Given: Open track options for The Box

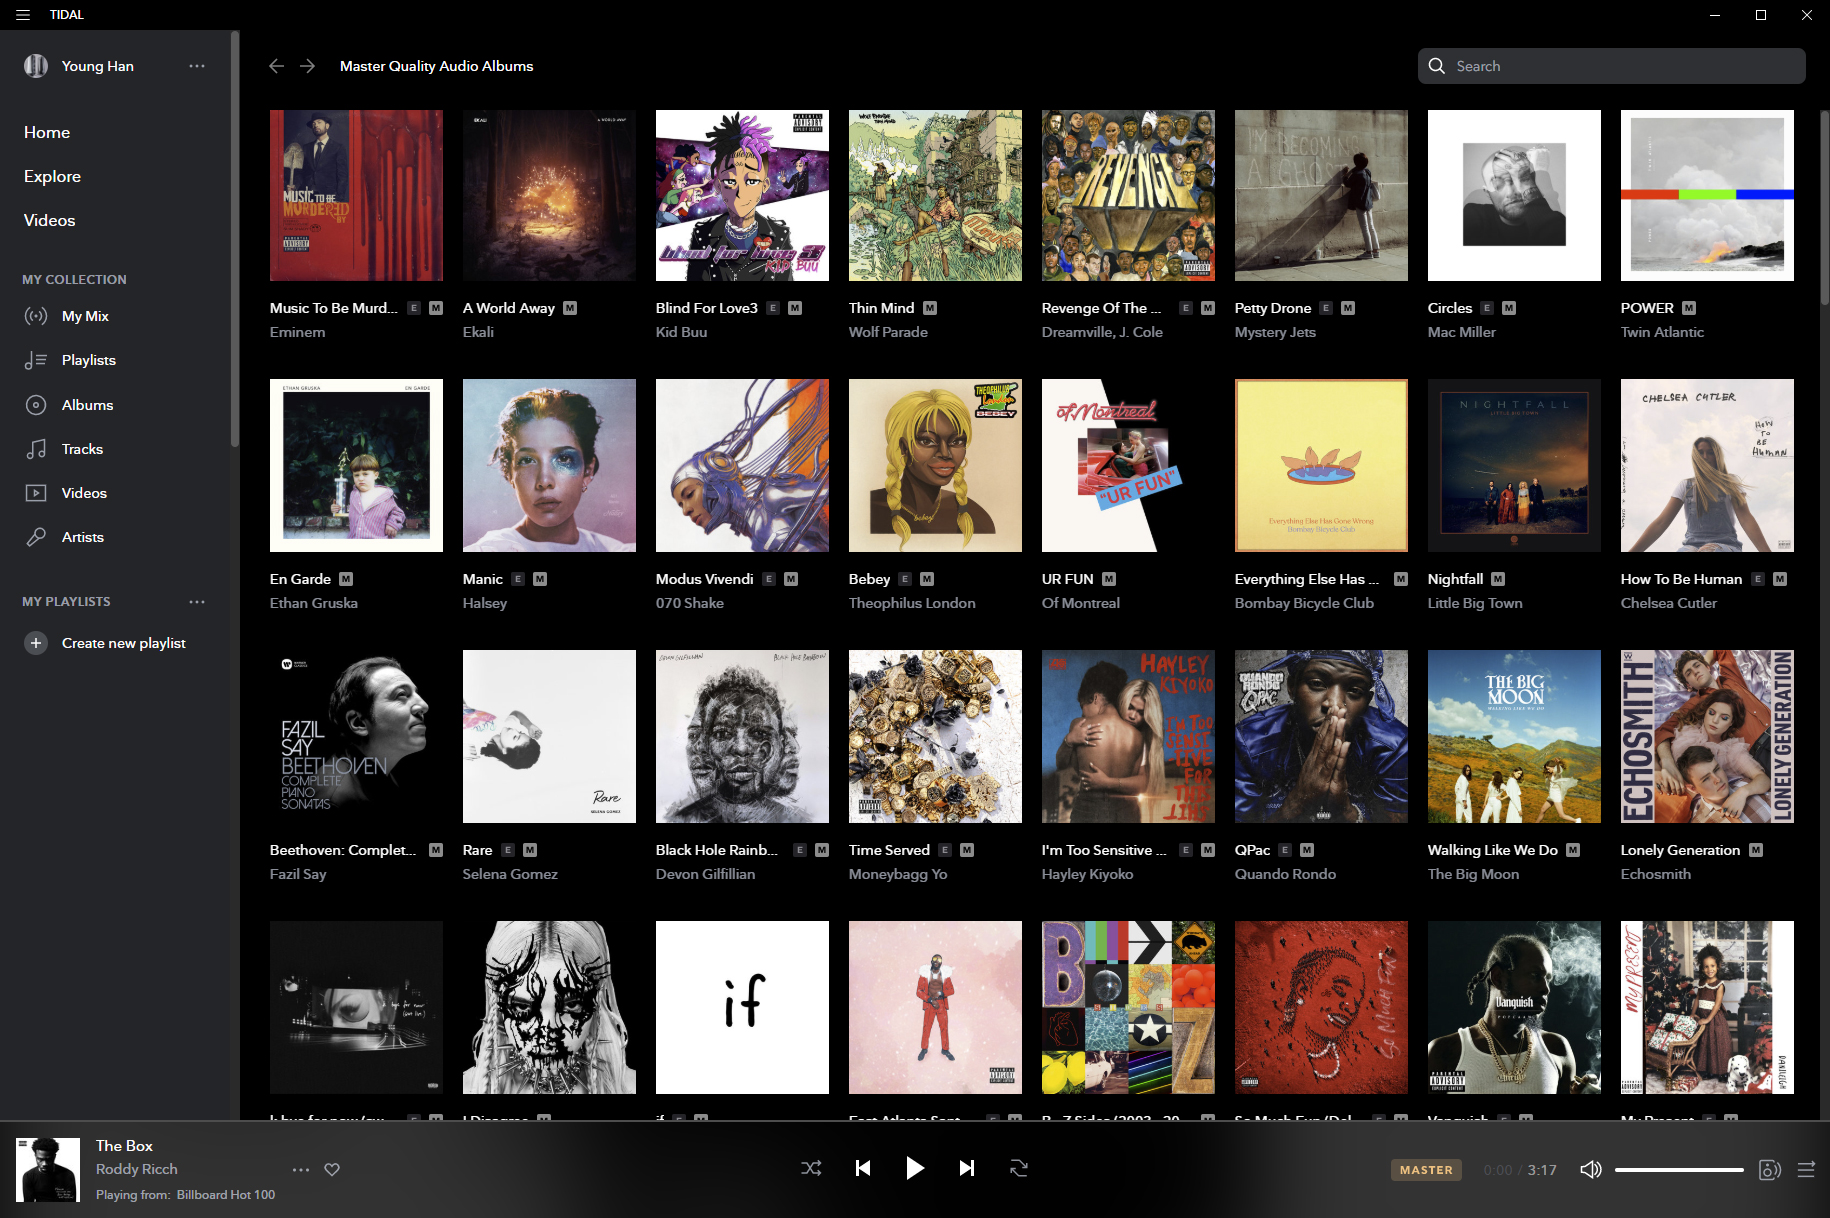Looking at the screenshot, I should pyautogui.click(x=301, y=1169).
